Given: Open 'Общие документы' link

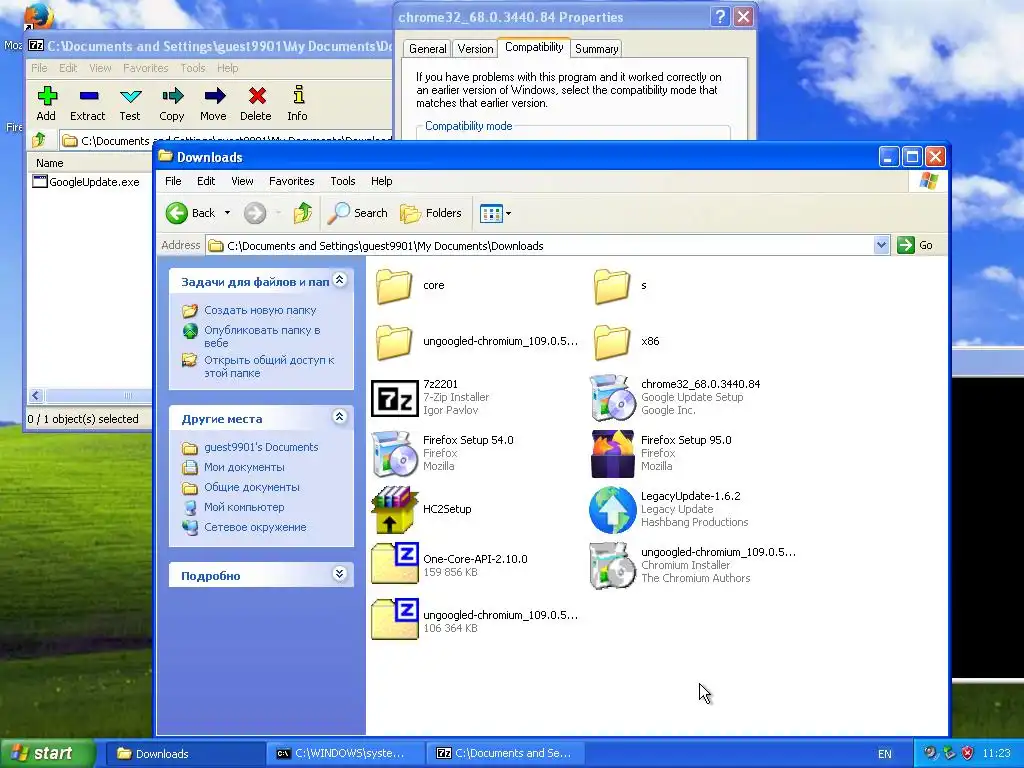Looking at the screenshot, I should click(x=251, y=487).
